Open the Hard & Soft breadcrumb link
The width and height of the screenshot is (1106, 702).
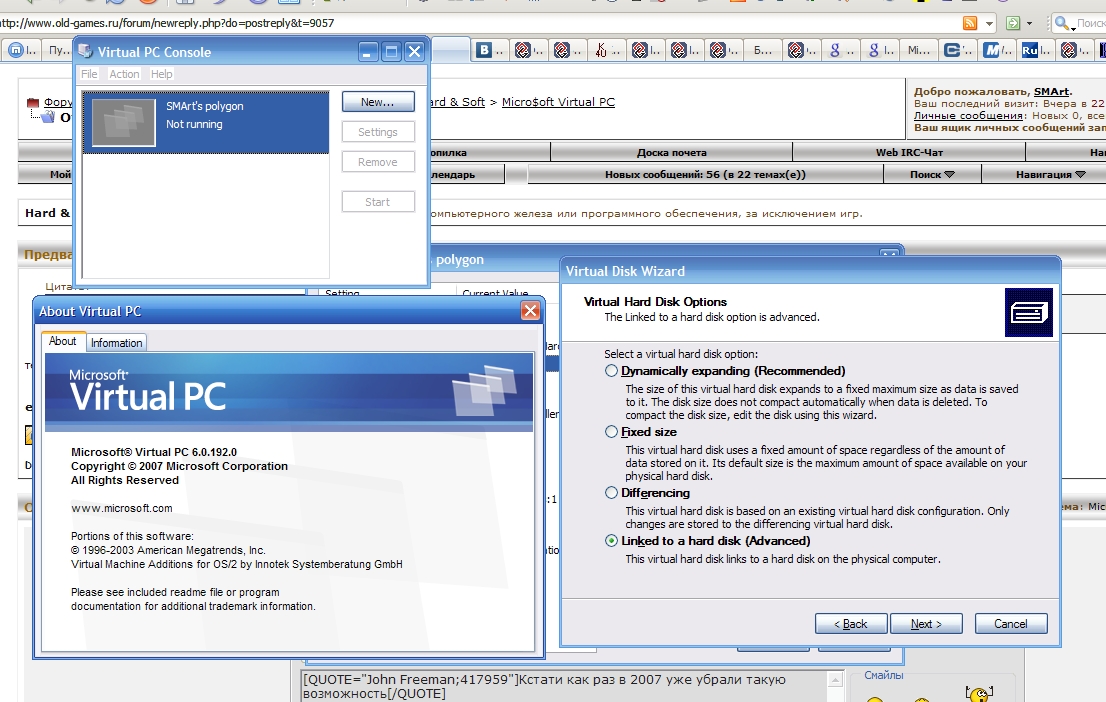point(457,102)
